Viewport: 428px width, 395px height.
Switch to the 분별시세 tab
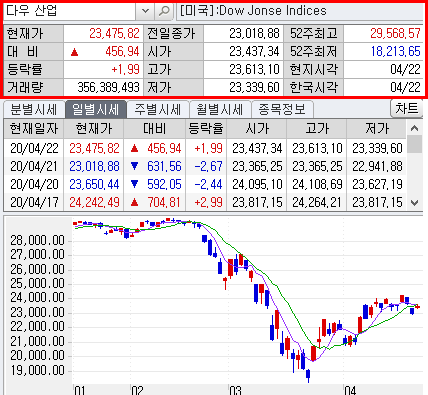(34, 110)
